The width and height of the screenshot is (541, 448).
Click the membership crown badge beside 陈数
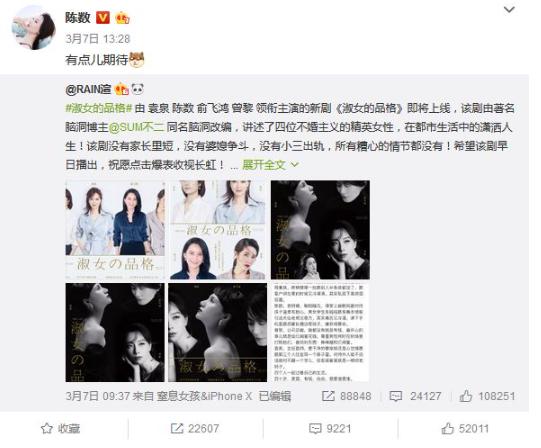122,17
